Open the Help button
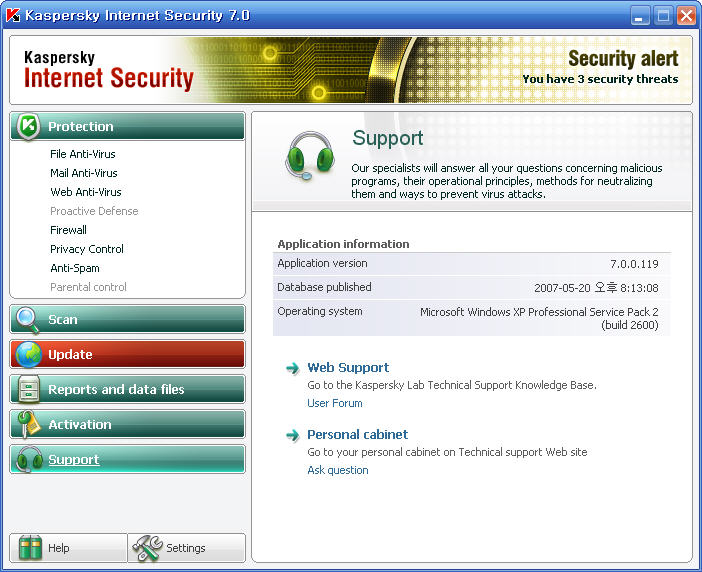 (x=68, y=548)
